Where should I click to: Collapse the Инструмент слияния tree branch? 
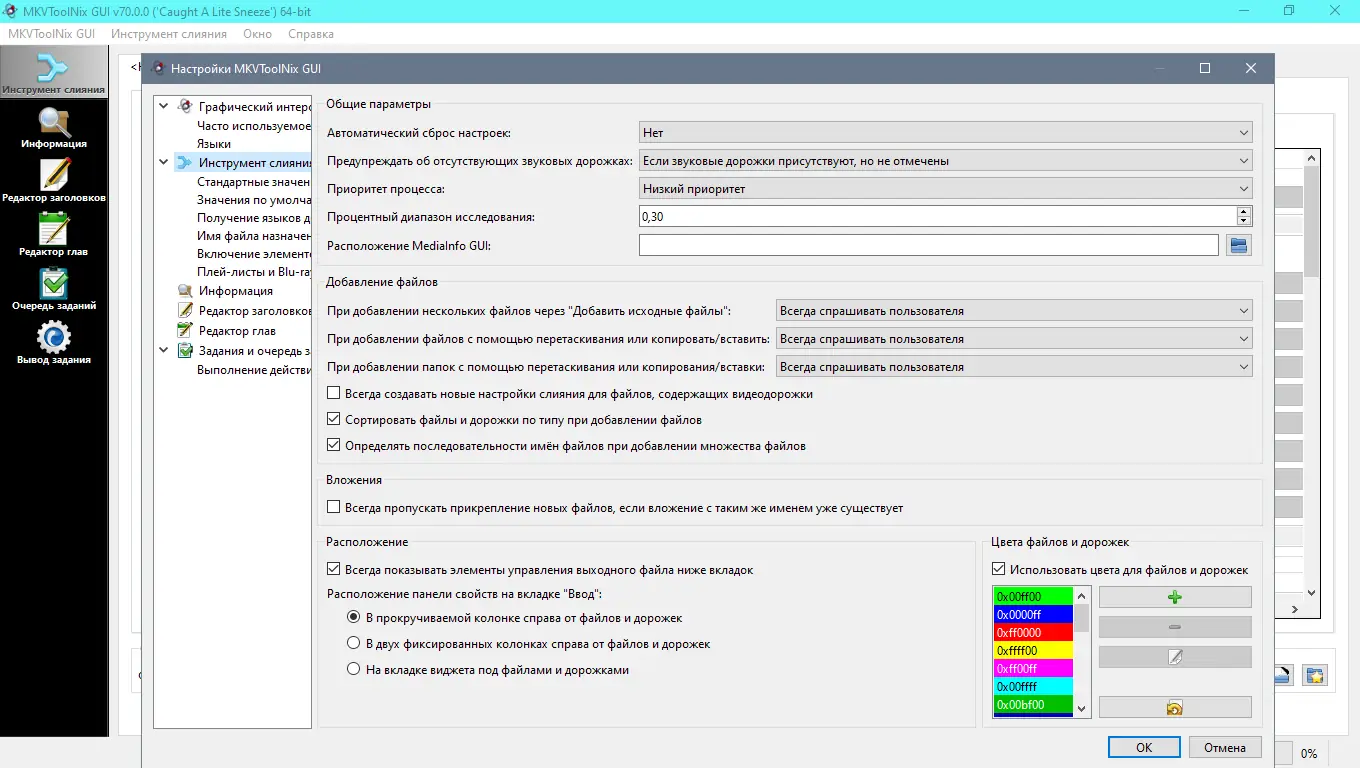(x=163, y=160)
